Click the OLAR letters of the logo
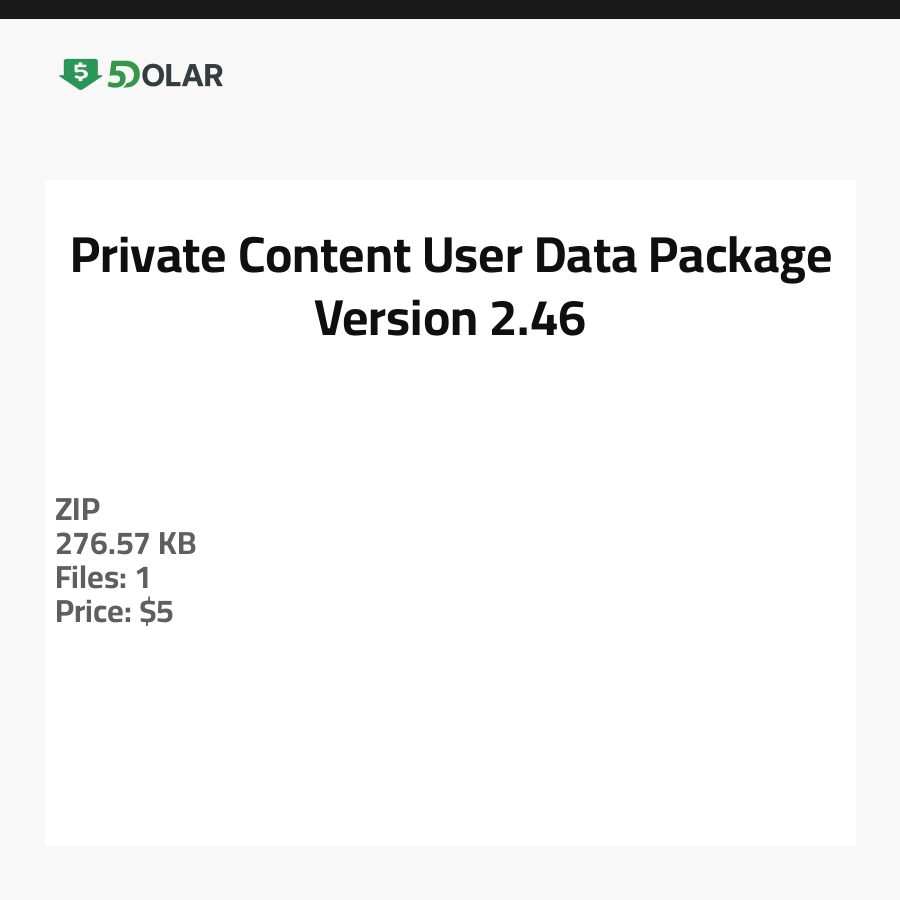 181,75
